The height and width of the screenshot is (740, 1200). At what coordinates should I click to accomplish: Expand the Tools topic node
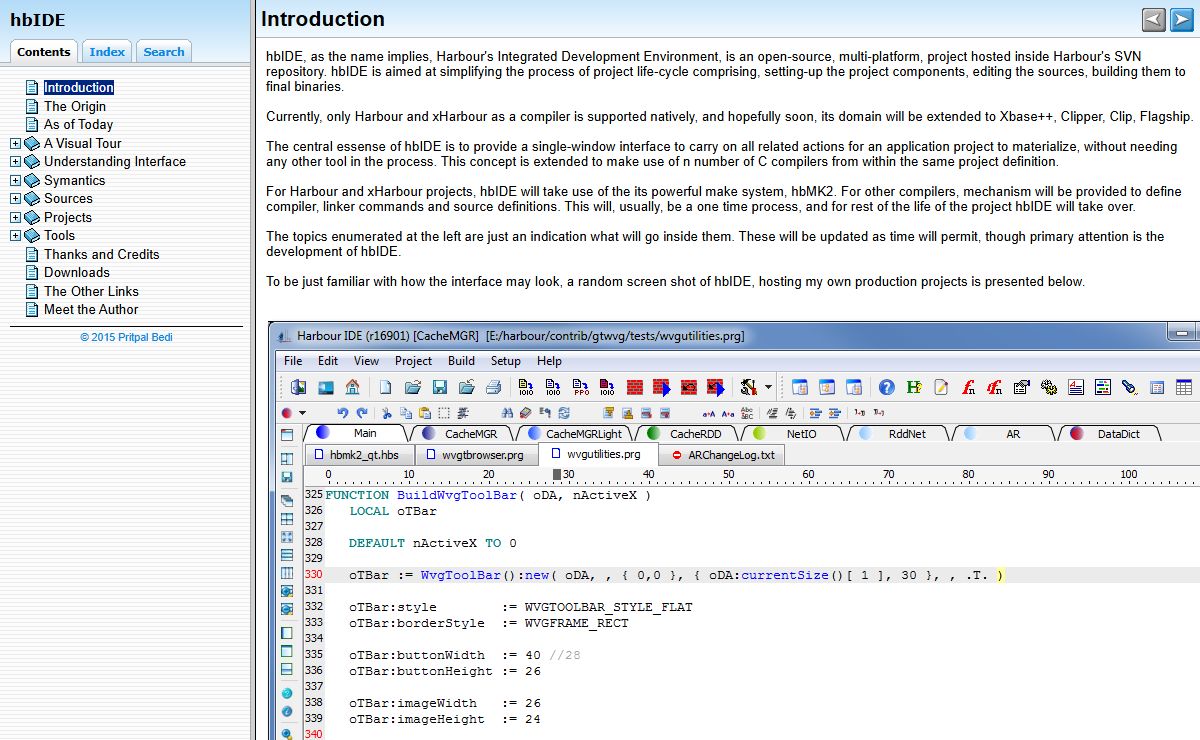click(15, 236)
